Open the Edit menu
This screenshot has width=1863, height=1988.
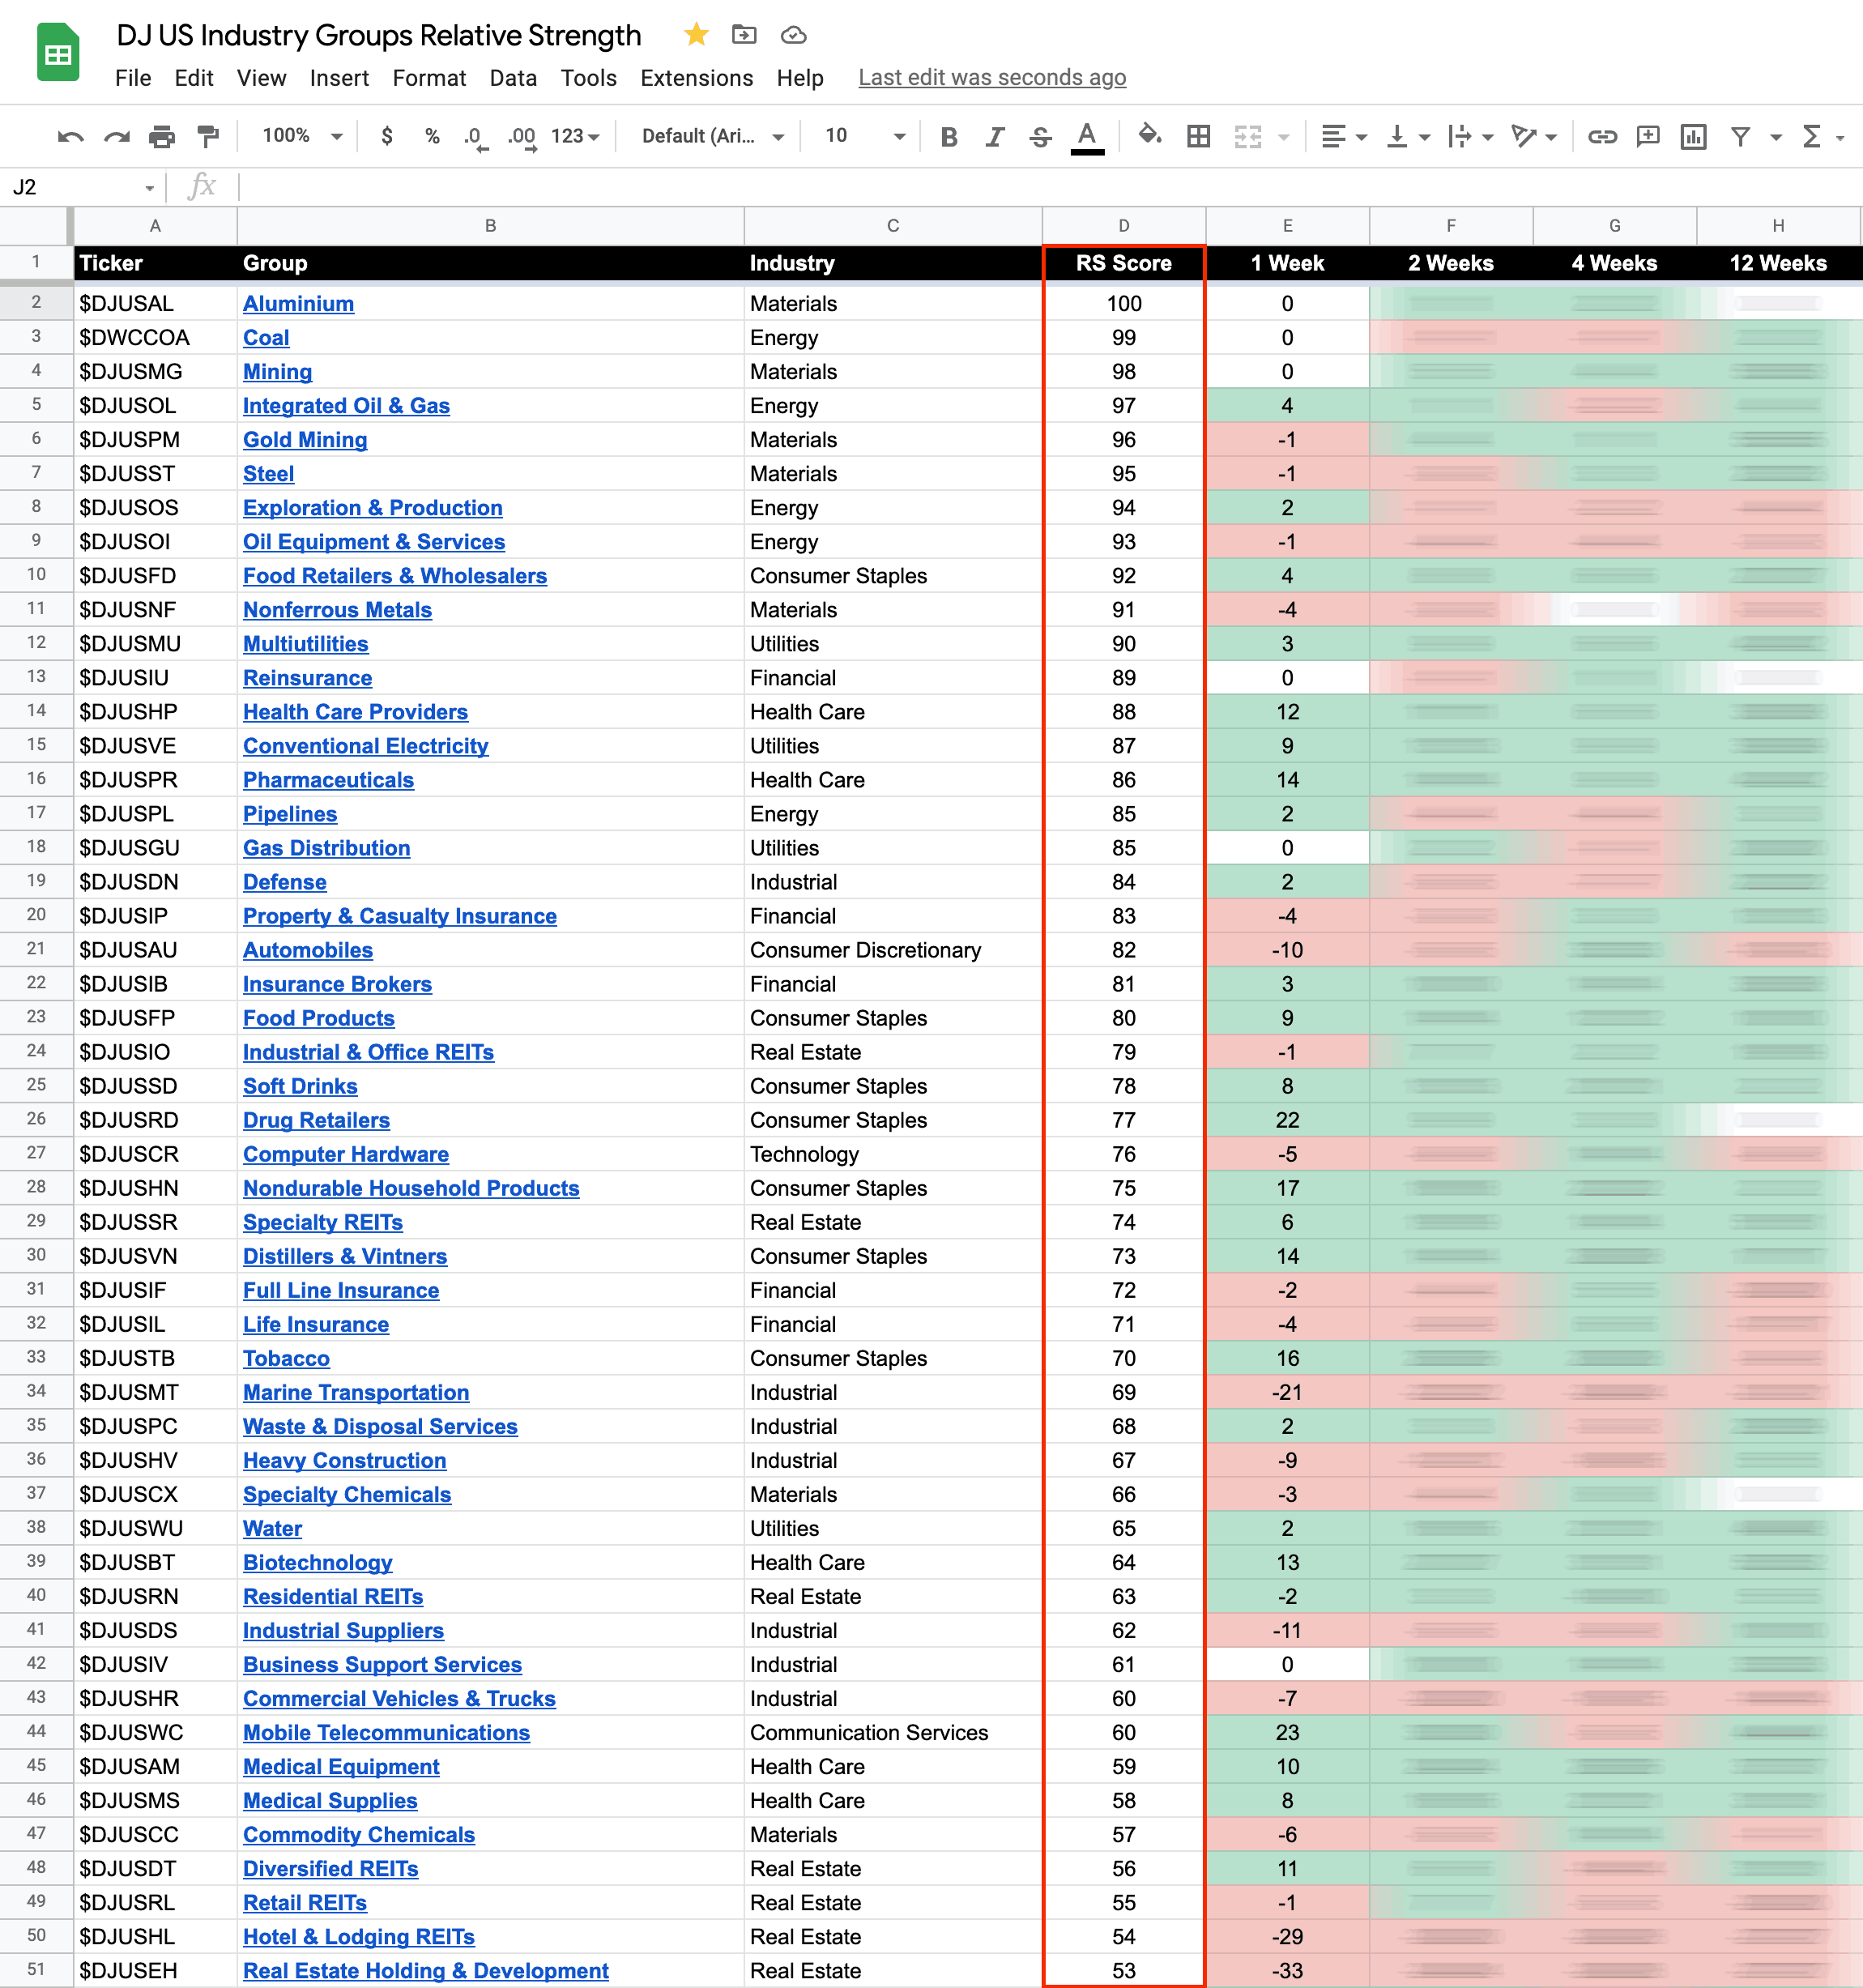coord(194,78)
